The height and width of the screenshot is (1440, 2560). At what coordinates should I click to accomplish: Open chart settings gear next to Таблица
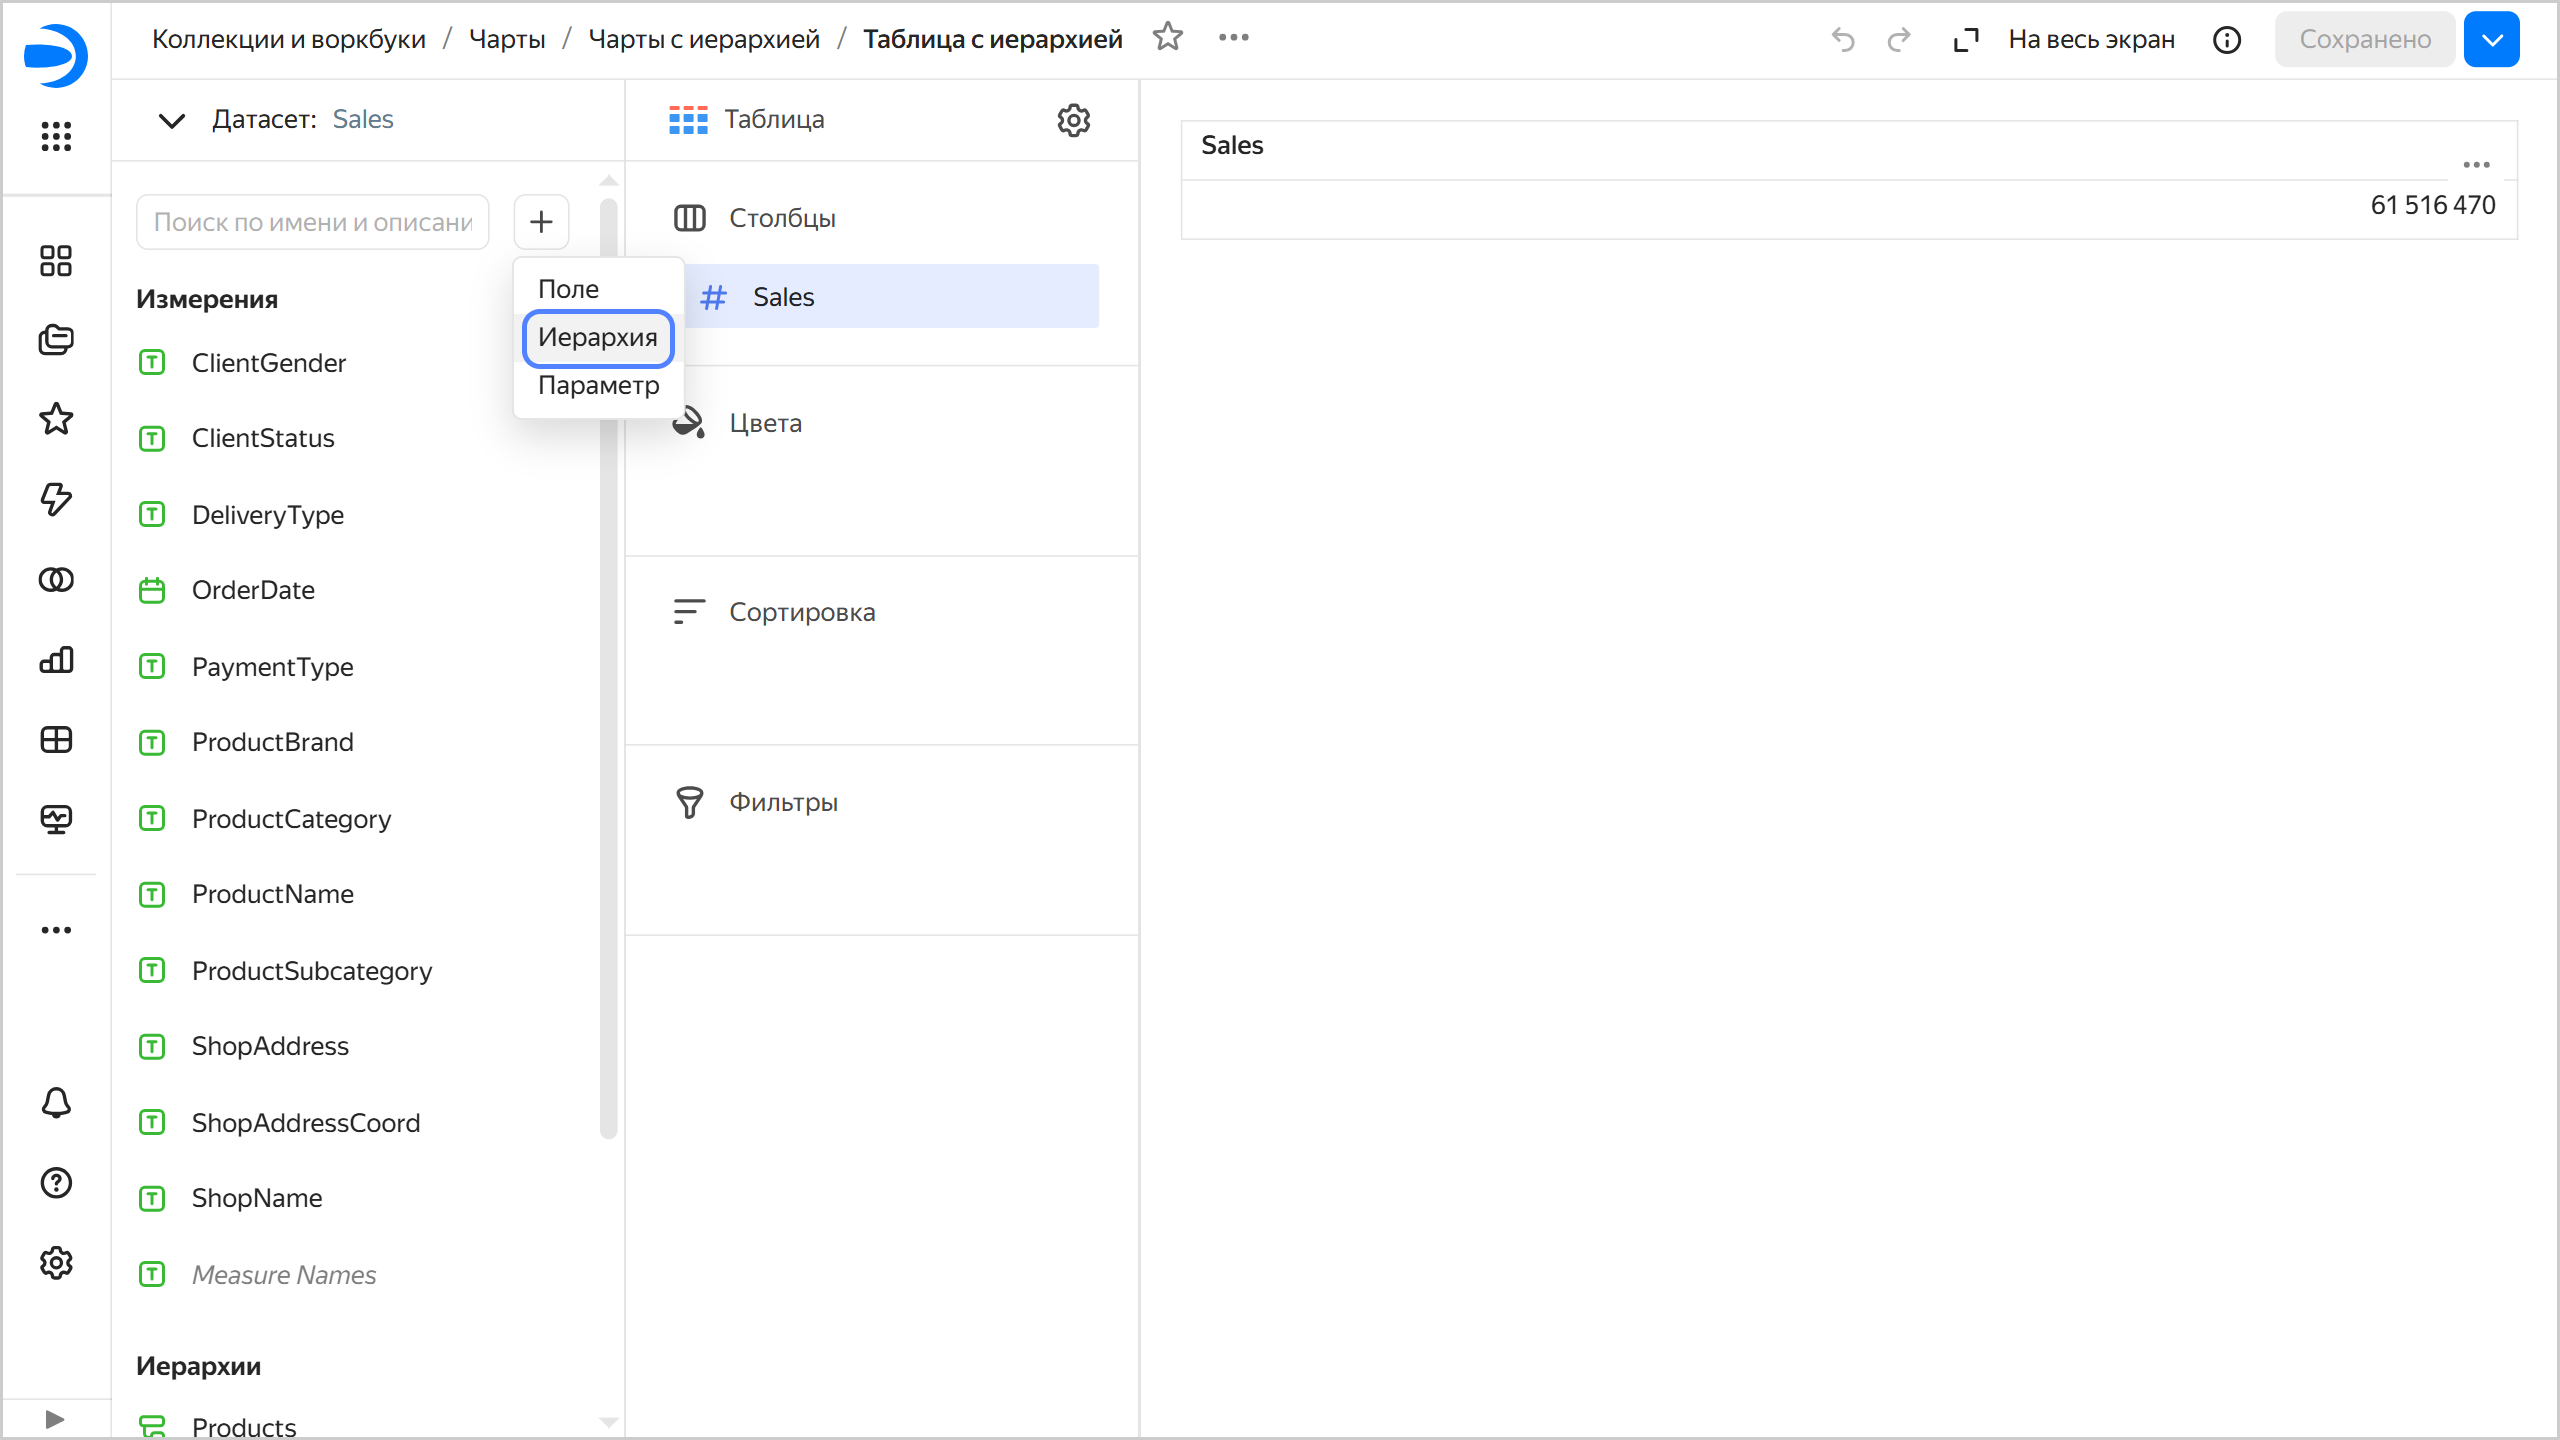coord(1073,120)
